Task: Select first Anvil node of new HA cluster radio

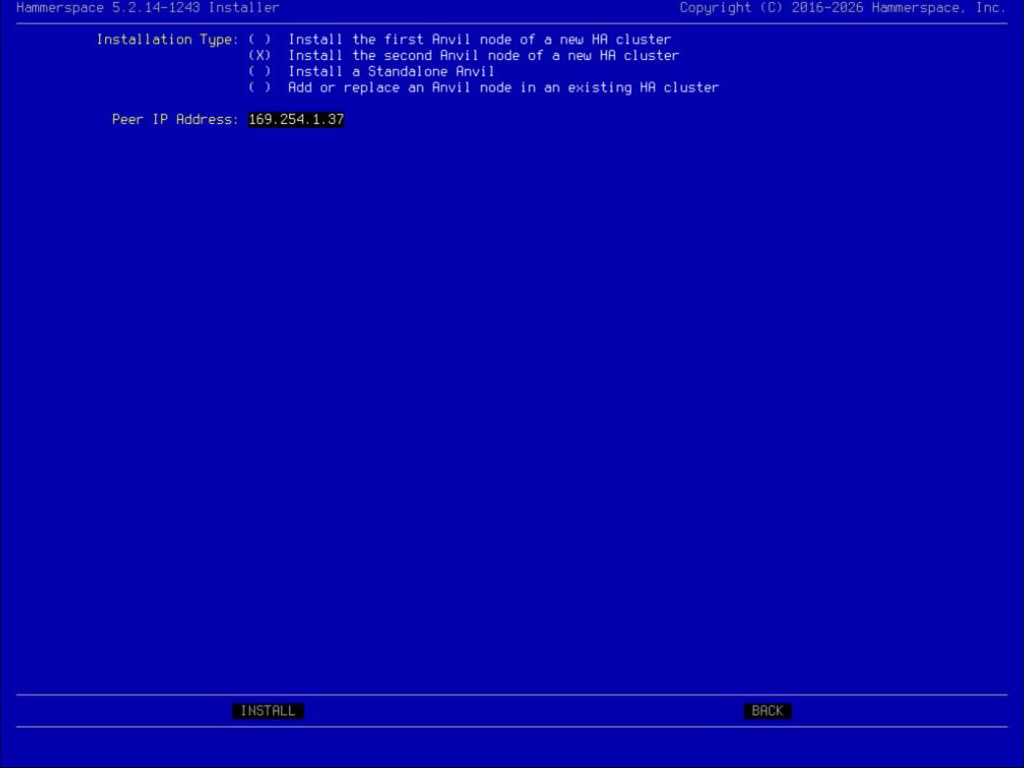Action: tap(259, 39)
